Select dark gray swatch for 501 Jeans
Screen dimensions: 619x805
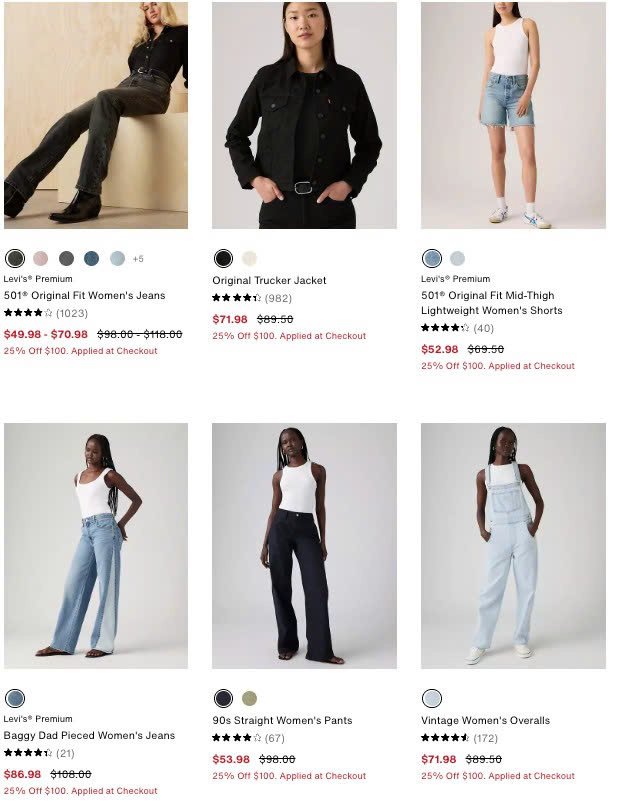pos(66,258)
